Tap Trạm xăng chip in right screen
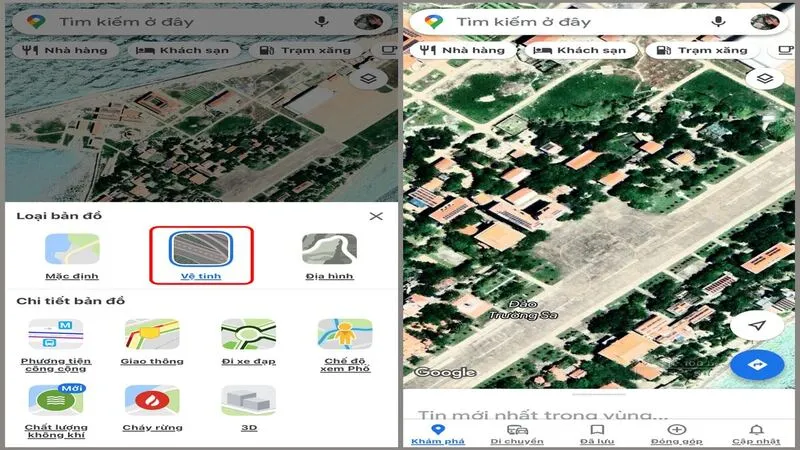The width and height of the screenshot is (800, 450). pyautogui.click(x=703, y=50)
